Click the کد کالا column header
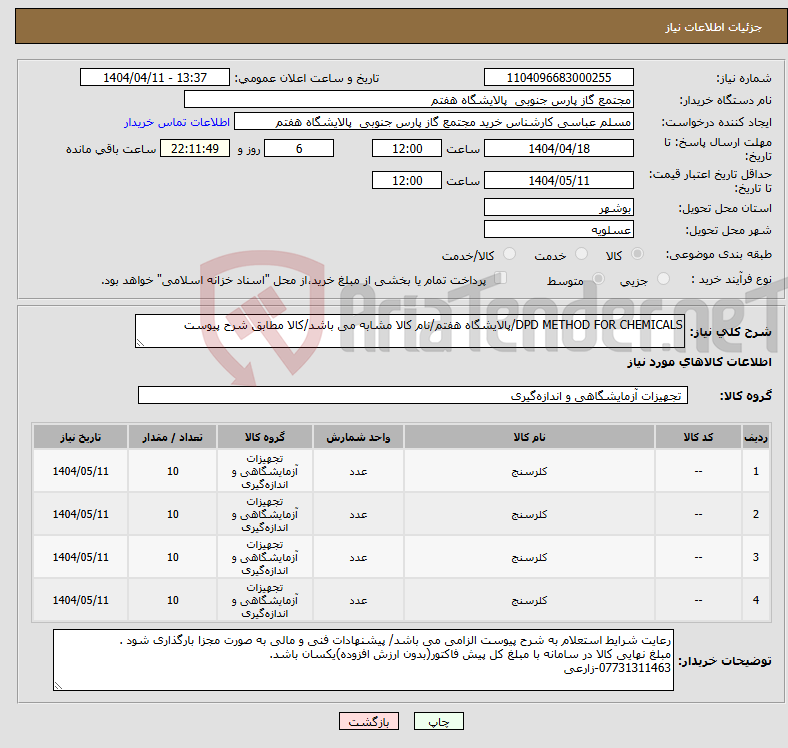Image resolution: width=788 pixels, height=748 pixels. 698,436
